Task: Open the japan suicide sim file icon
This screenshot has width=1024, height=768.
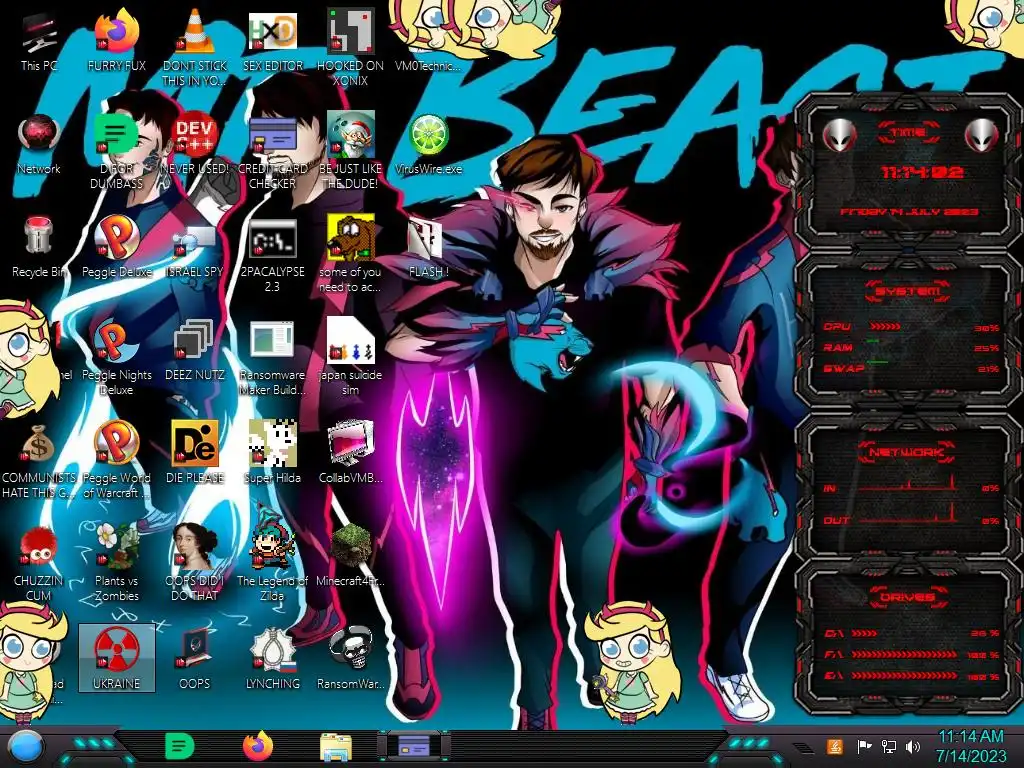Action: coord(351,358)
